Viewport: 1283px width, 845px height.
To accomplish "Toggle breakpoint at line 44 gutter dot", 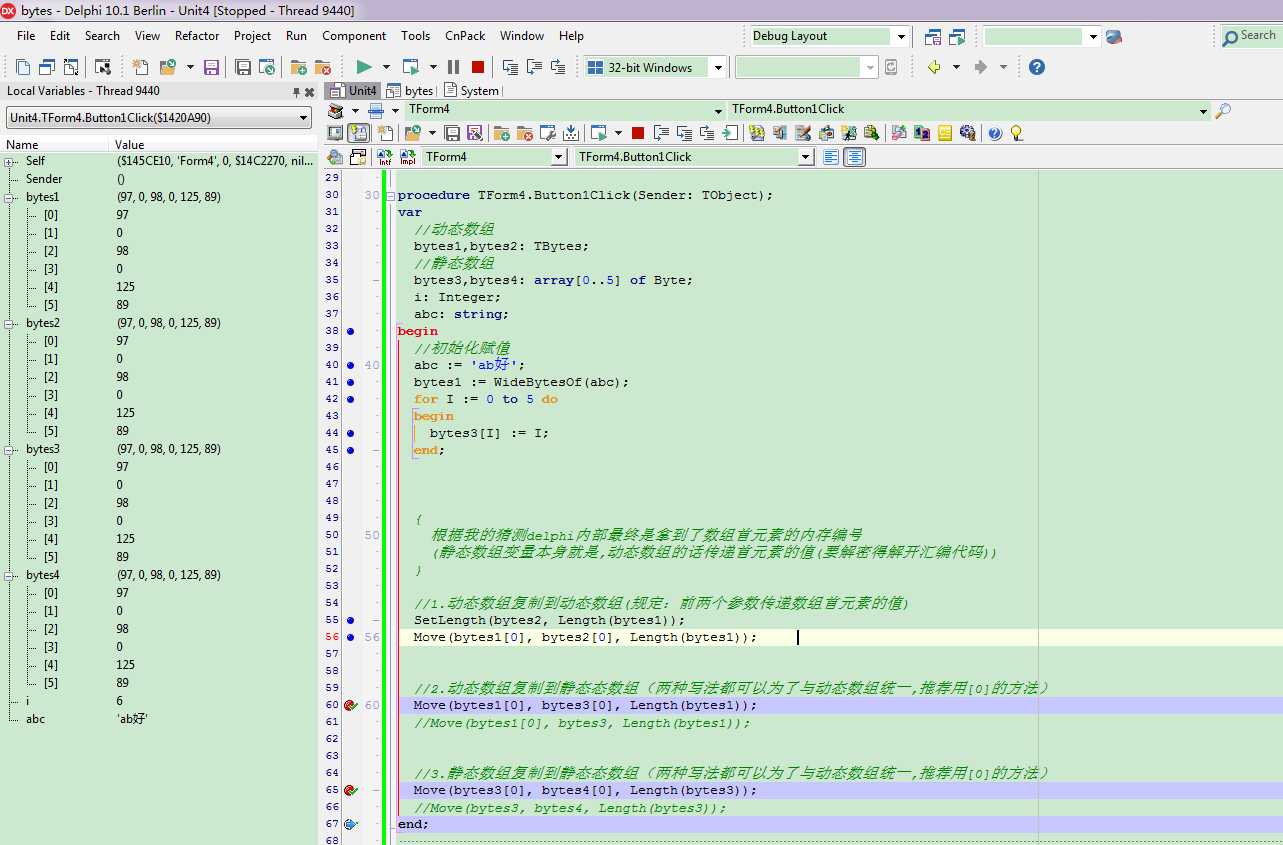I will tap(350, 433).
